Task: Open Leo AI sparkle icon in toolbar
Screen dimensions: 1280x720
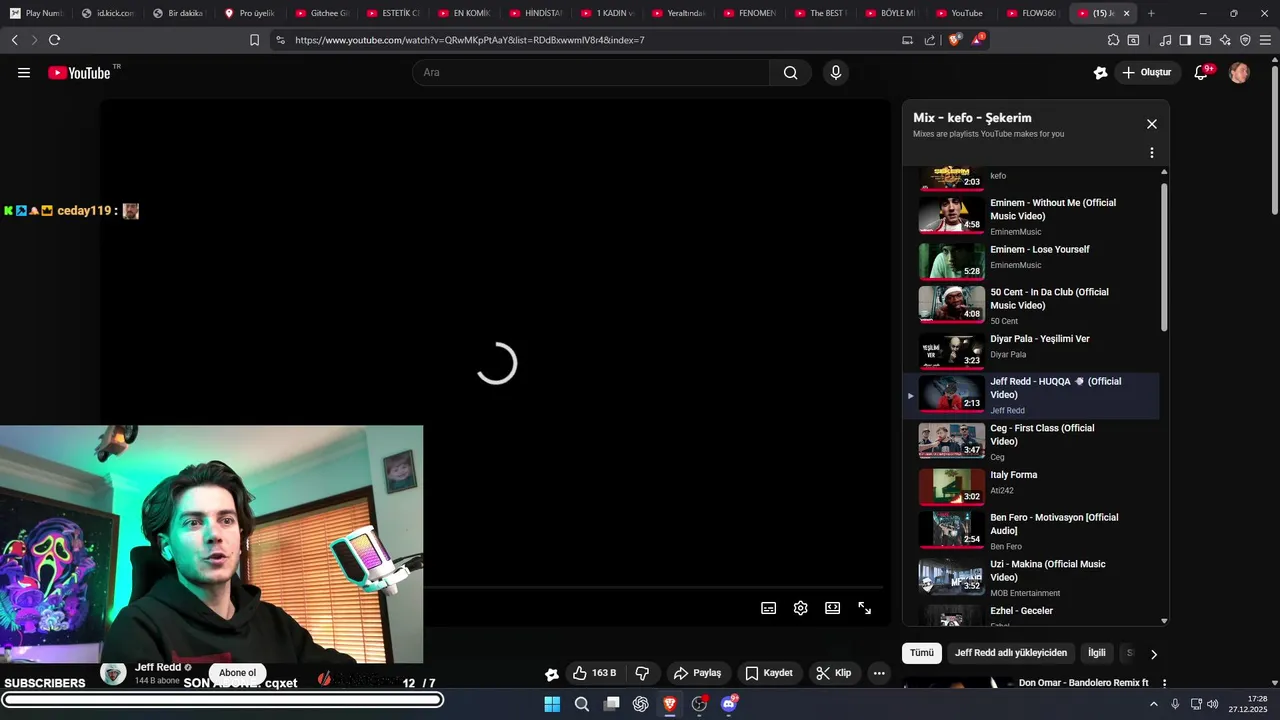Action: click(x=1225, y=40)
